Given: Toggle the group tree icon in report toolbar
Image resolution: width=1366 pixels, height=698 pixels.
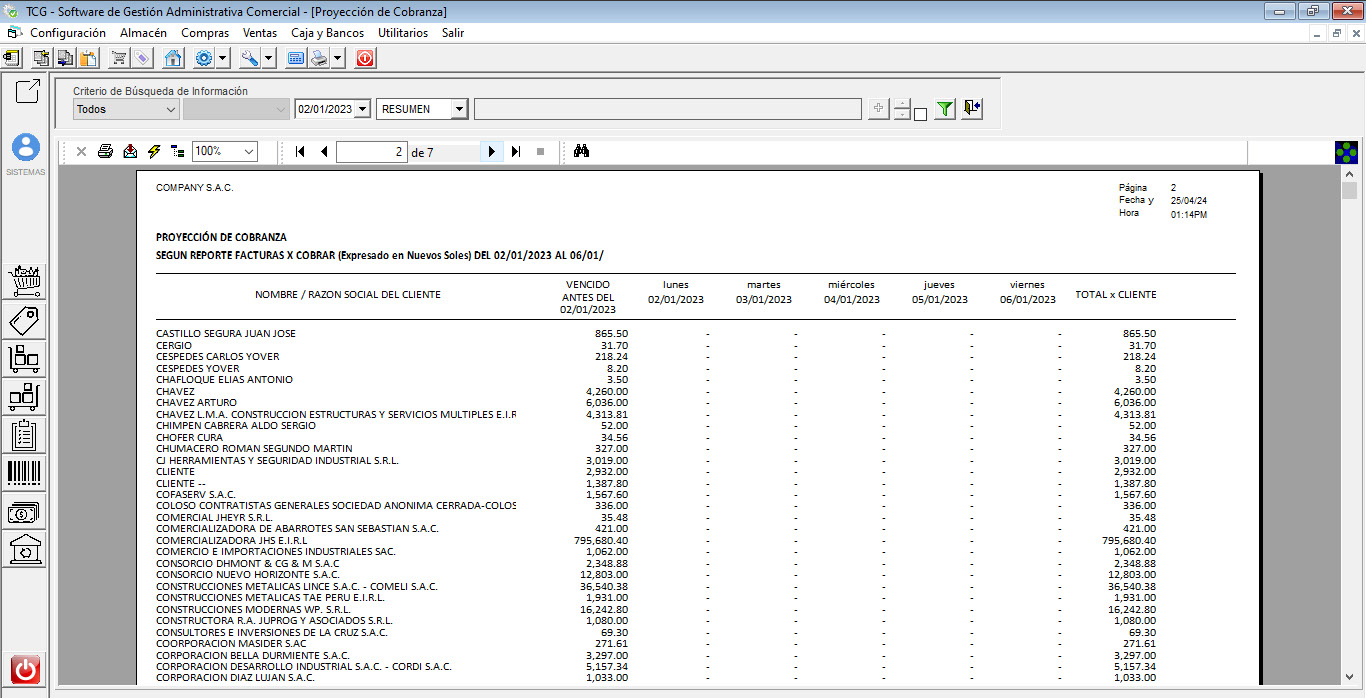Looking at the screenshot, I should 177,152.
